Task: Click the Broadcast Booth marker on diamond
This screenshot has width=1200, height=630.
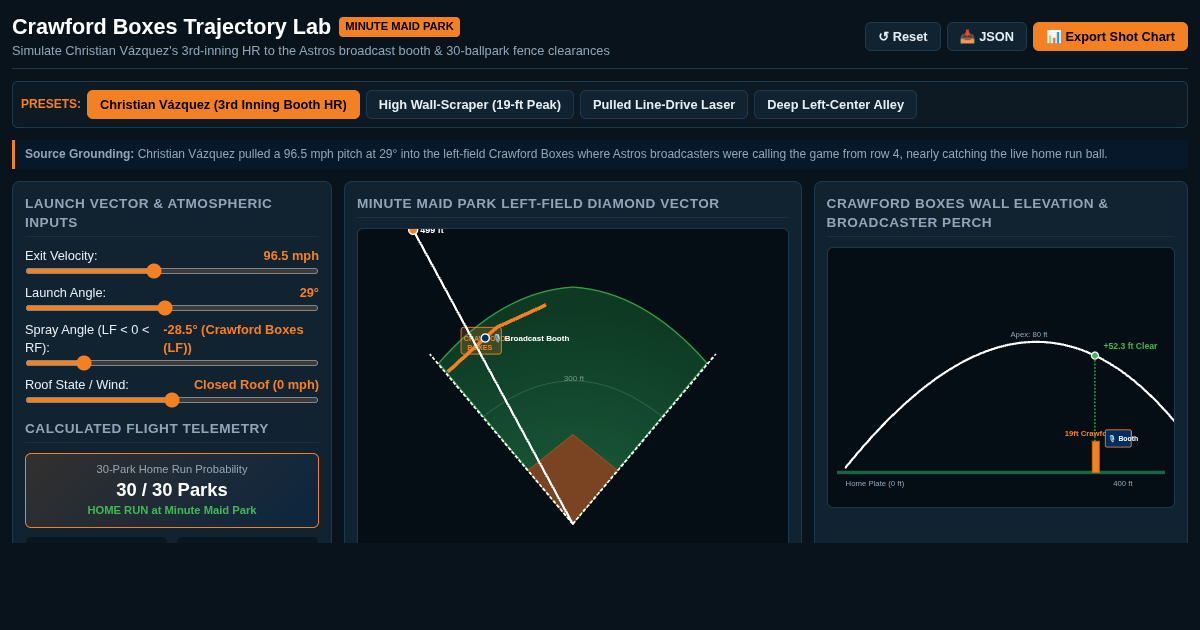Action: click(x=485, y=338)
